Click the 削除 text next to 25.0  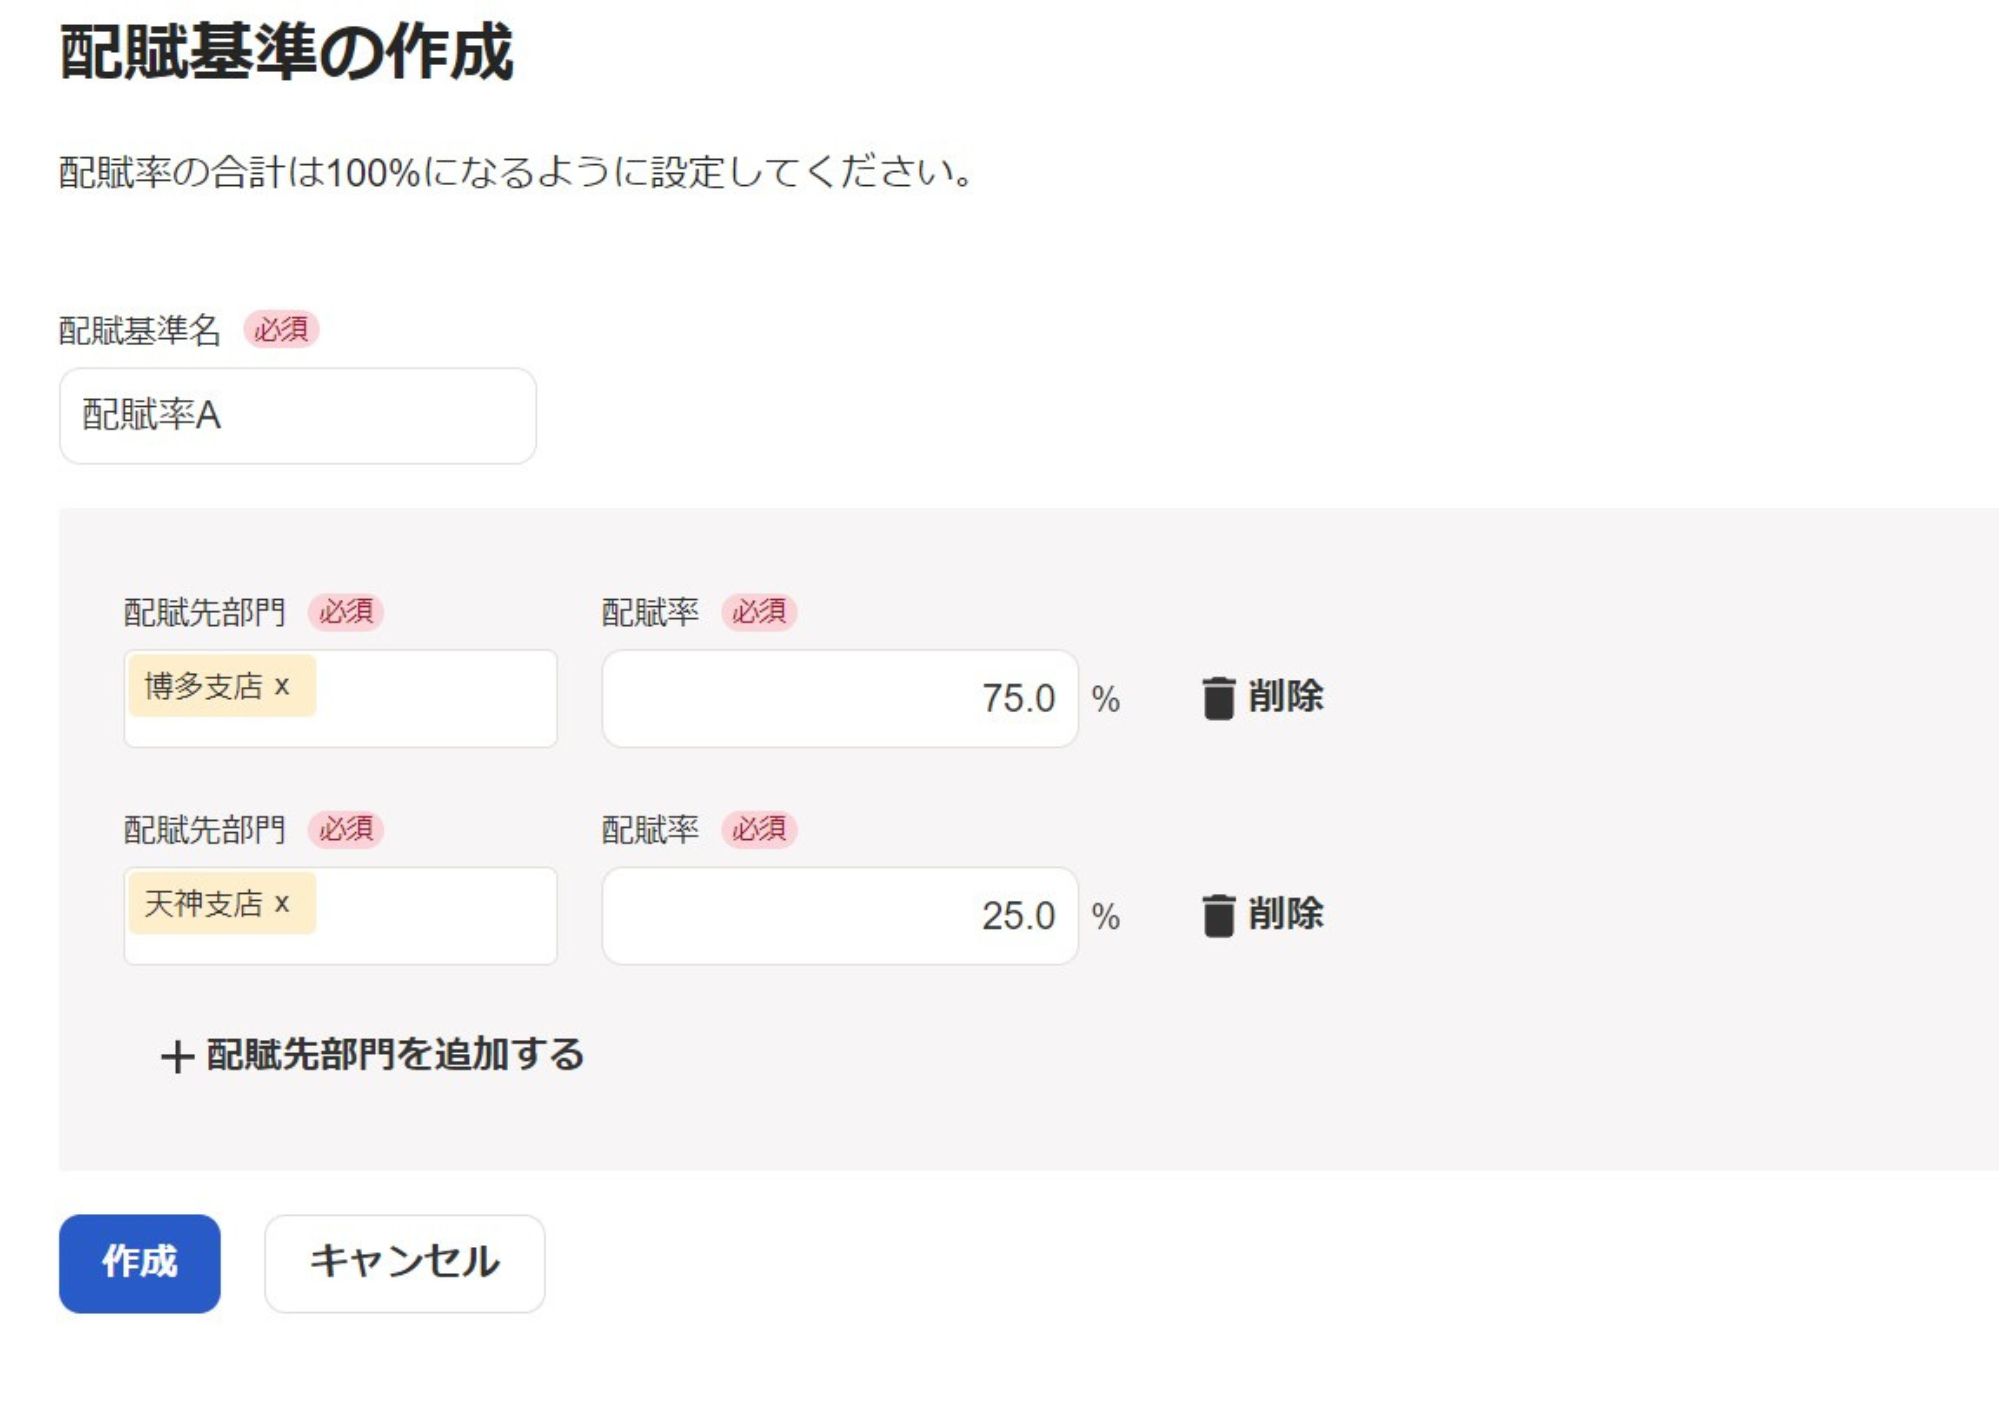pos(1286,914)
